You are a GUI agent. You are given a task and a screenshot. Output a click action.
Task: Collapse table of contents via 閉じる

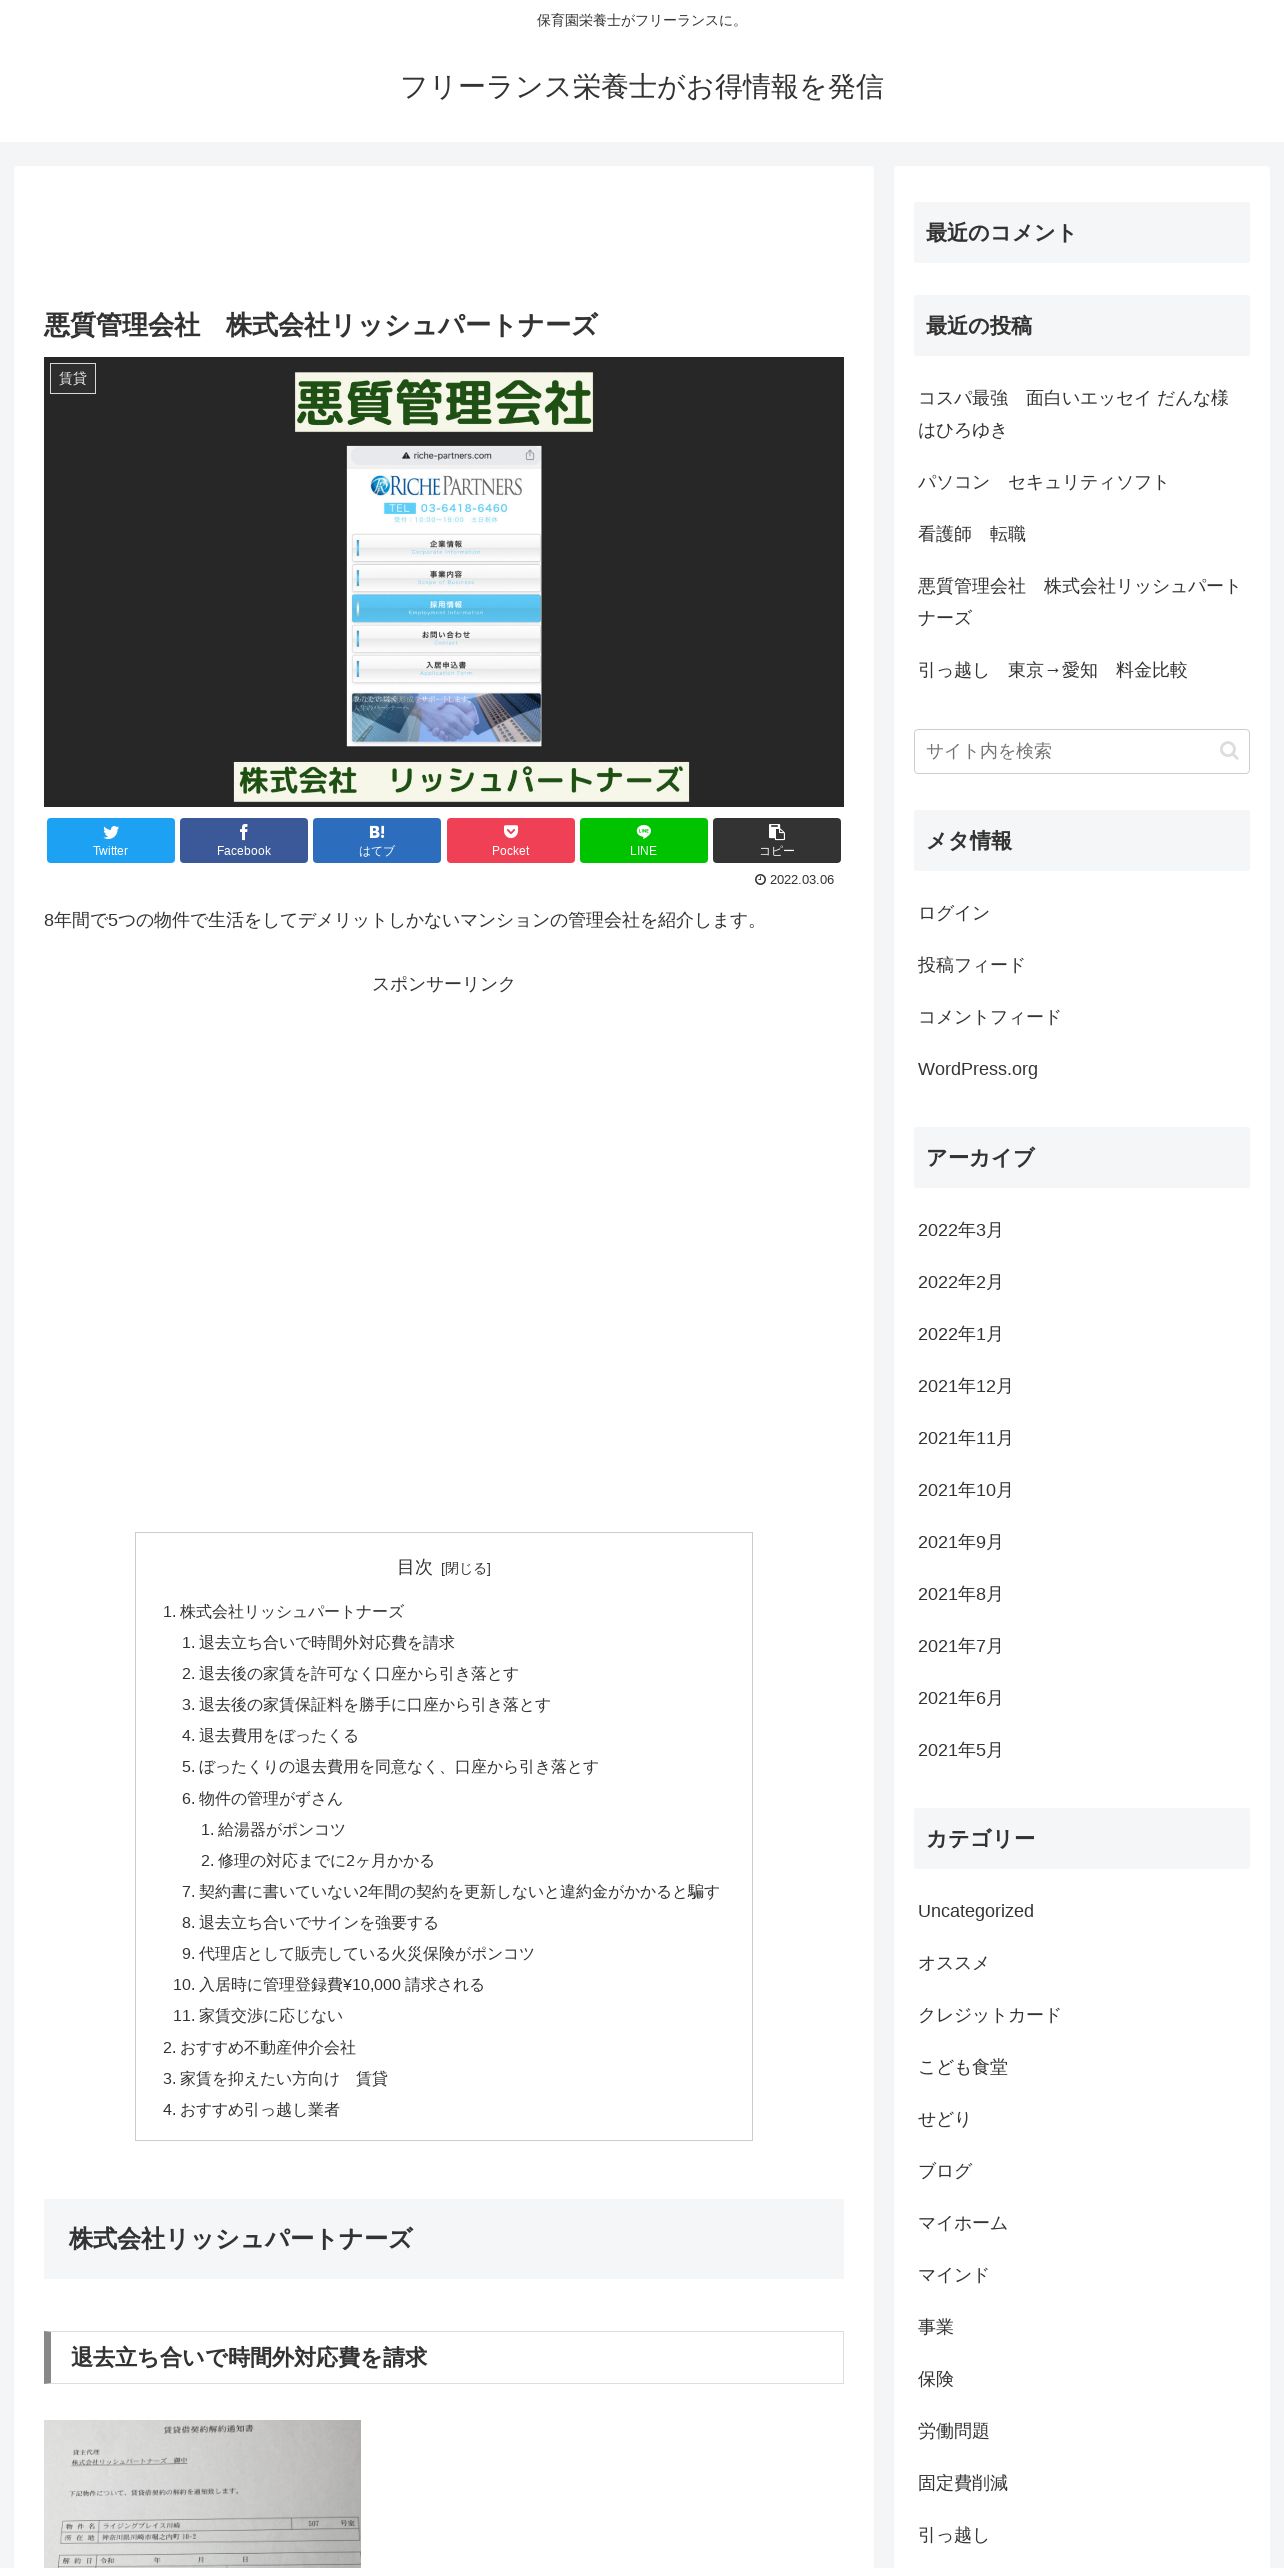[466, 1568]
